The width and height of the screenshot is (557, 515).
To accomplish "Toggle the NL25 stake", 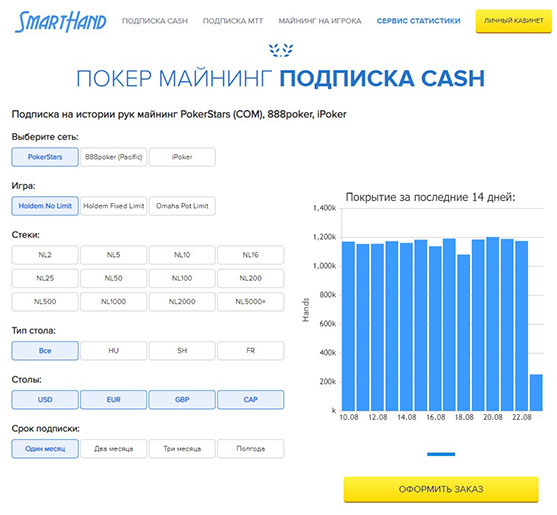I will point(45,278).
